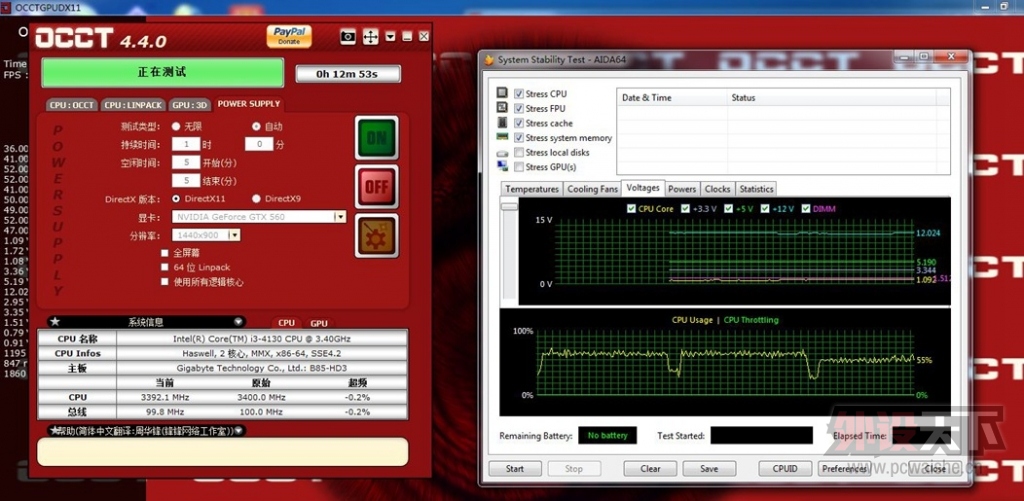1024x501 pixels.
Task: Open the Powers tab
Action: [x=682, y=189]
